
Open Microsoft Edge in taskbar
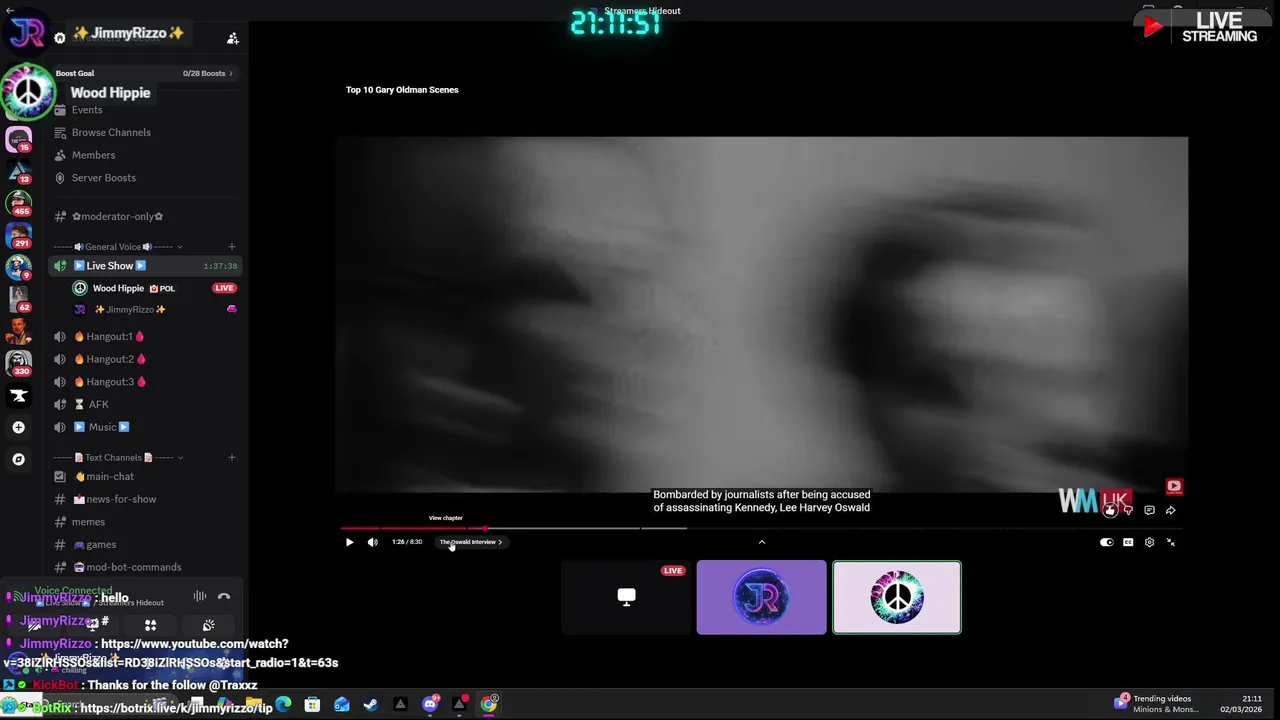click(284, 704)
